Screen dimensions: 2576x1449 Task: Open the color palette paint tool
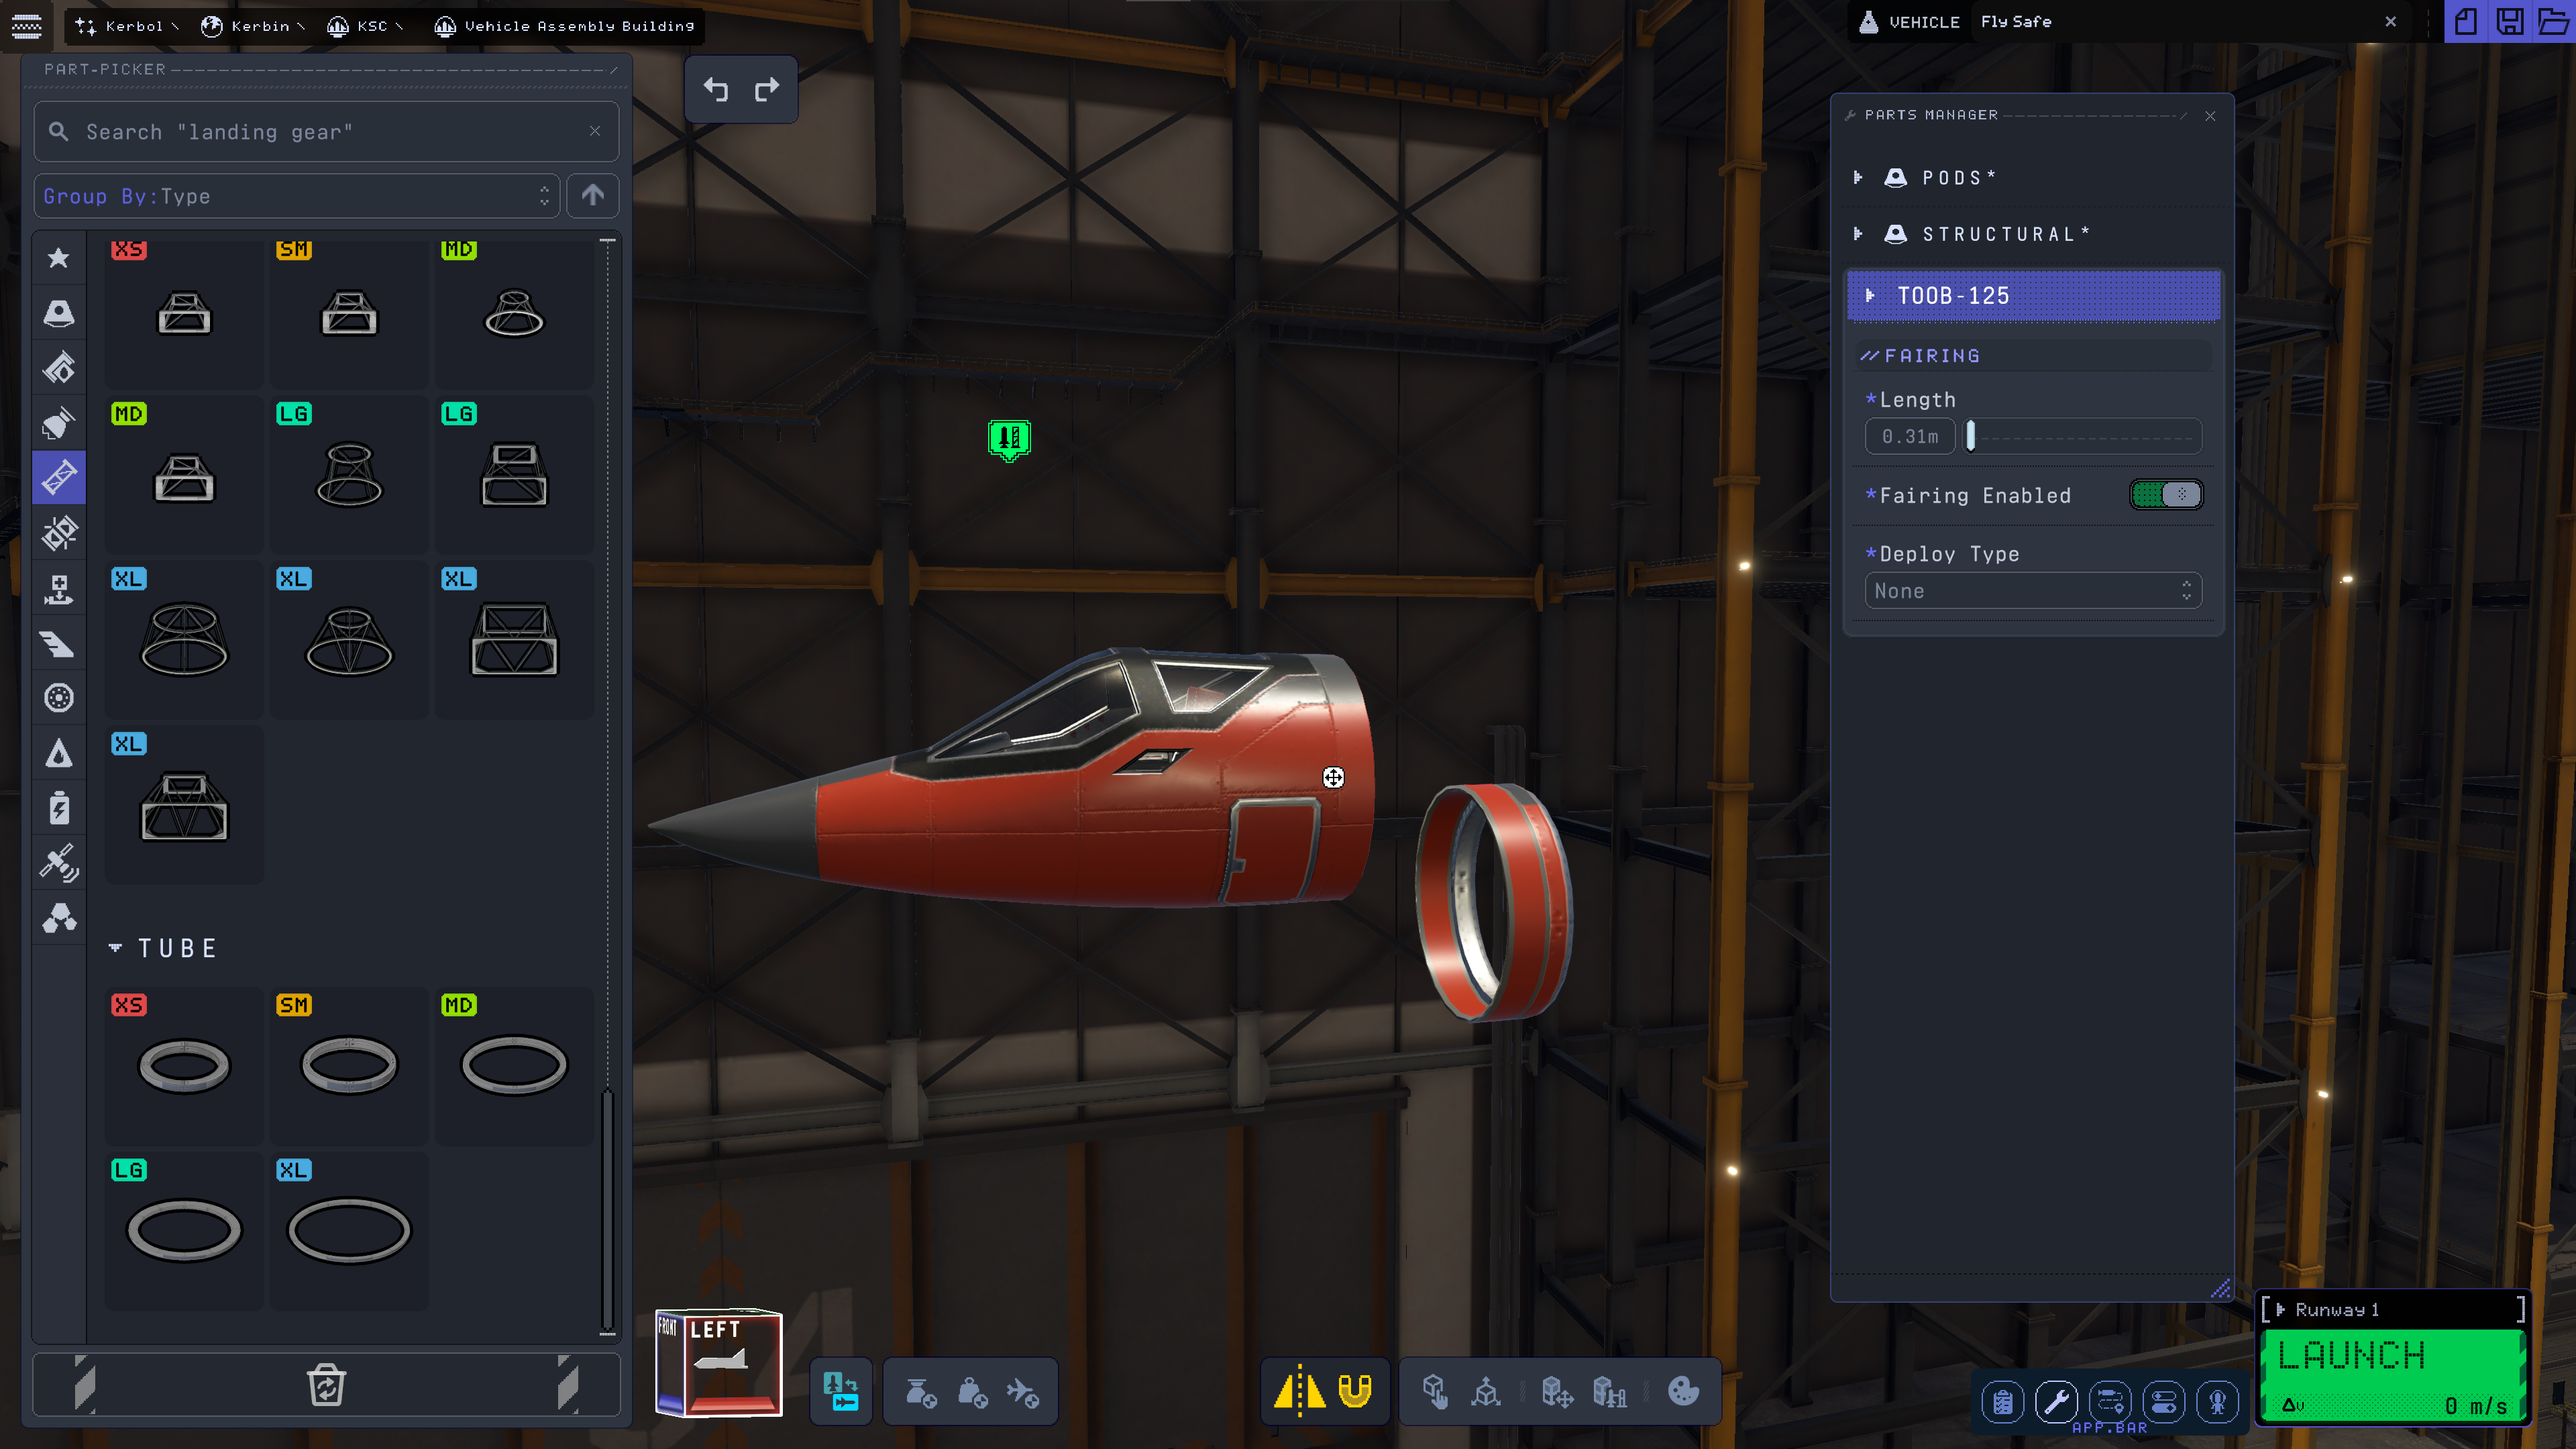click(1684, 1392)
